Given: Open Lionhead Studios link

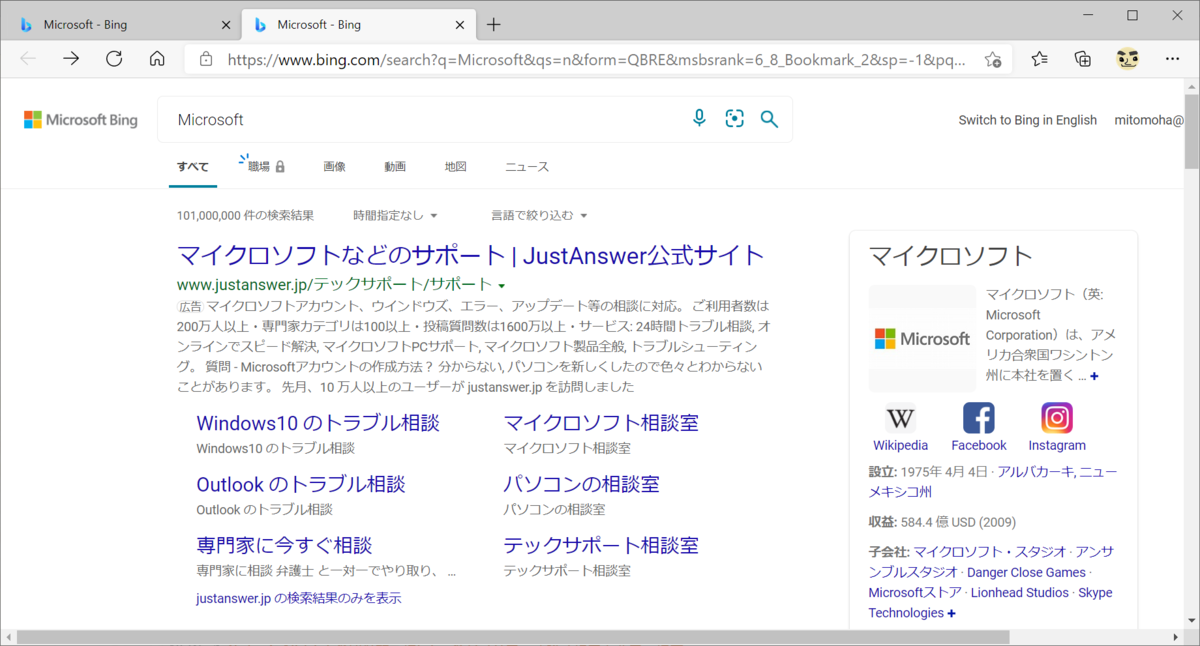Looking at the screenshot, I should pos(1020,593).
